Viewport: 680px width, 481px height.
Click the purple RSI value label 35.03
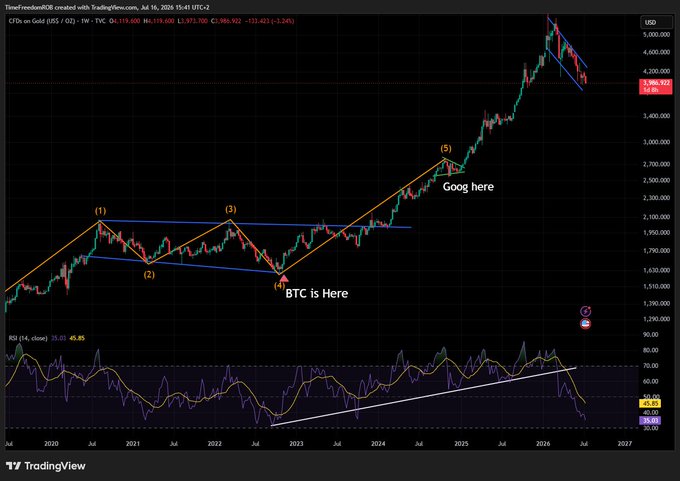650,420
